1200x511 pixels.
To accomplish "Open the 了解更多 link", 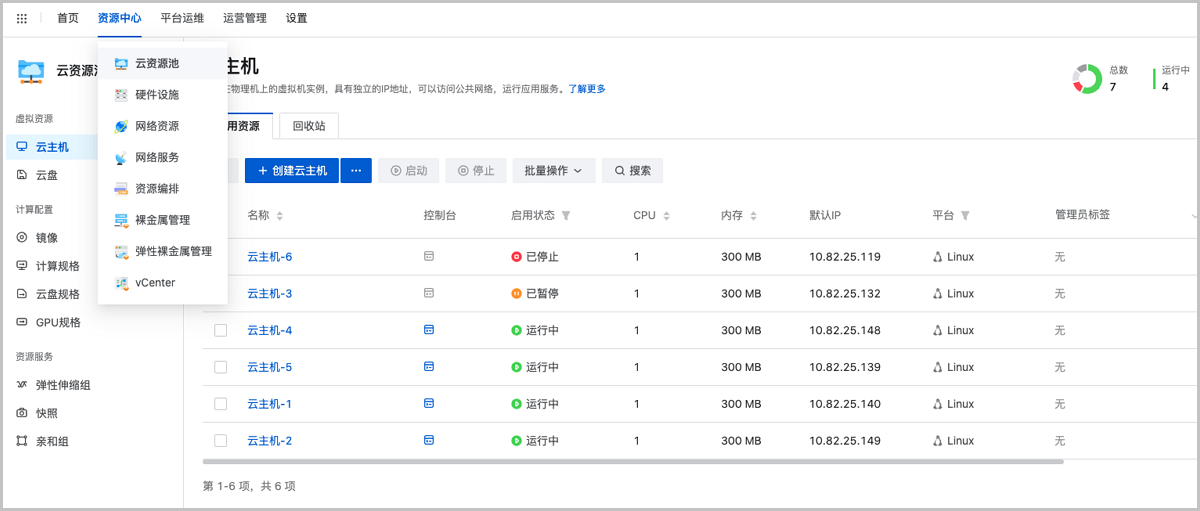I will (x=587, y=89).
